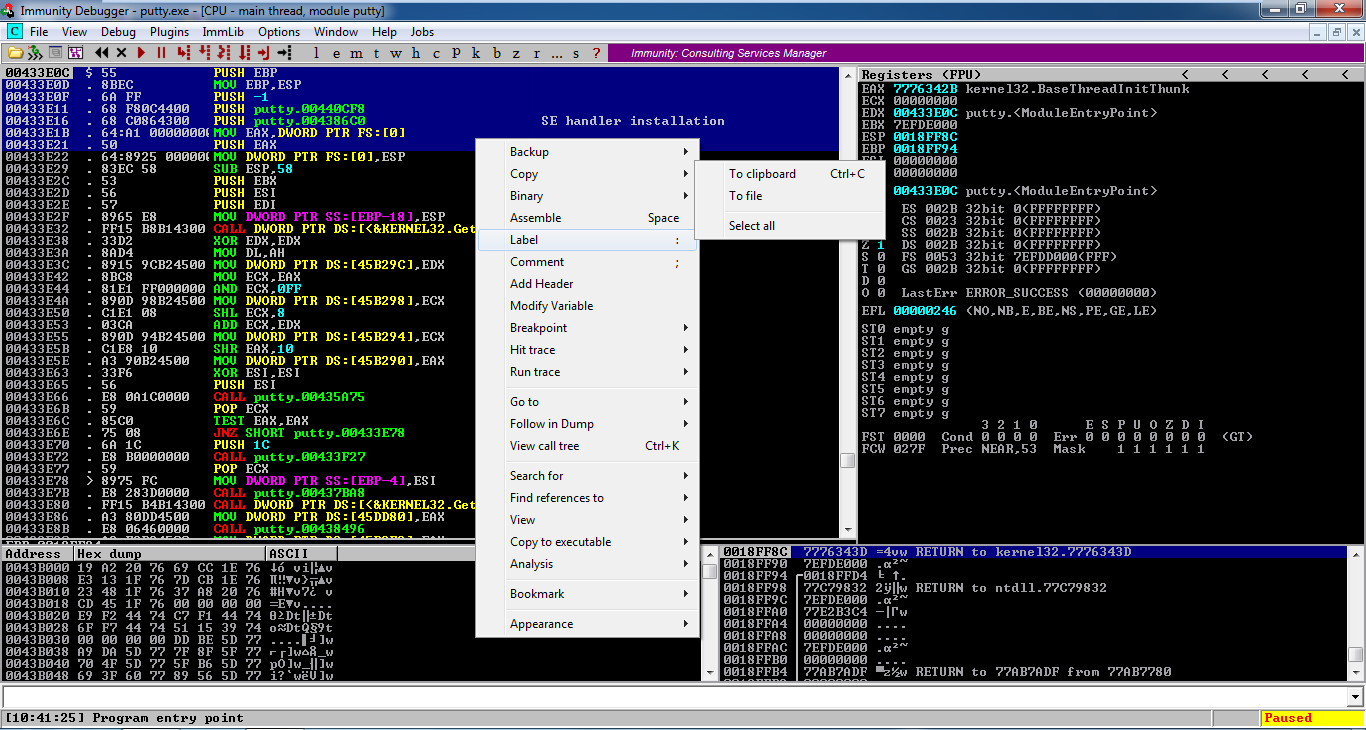This screenshot has width=1366, height=730.
Task: Click the Registers (FPU) header bar
Action: (1110, 75)
